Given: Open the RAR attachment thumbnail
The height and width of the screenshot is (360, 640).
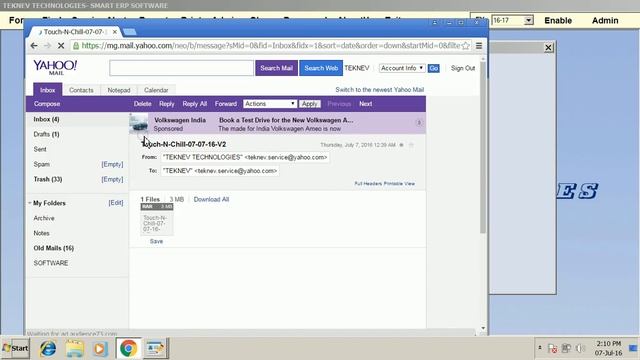Looking at the screenshot, I should click(157, 219).
